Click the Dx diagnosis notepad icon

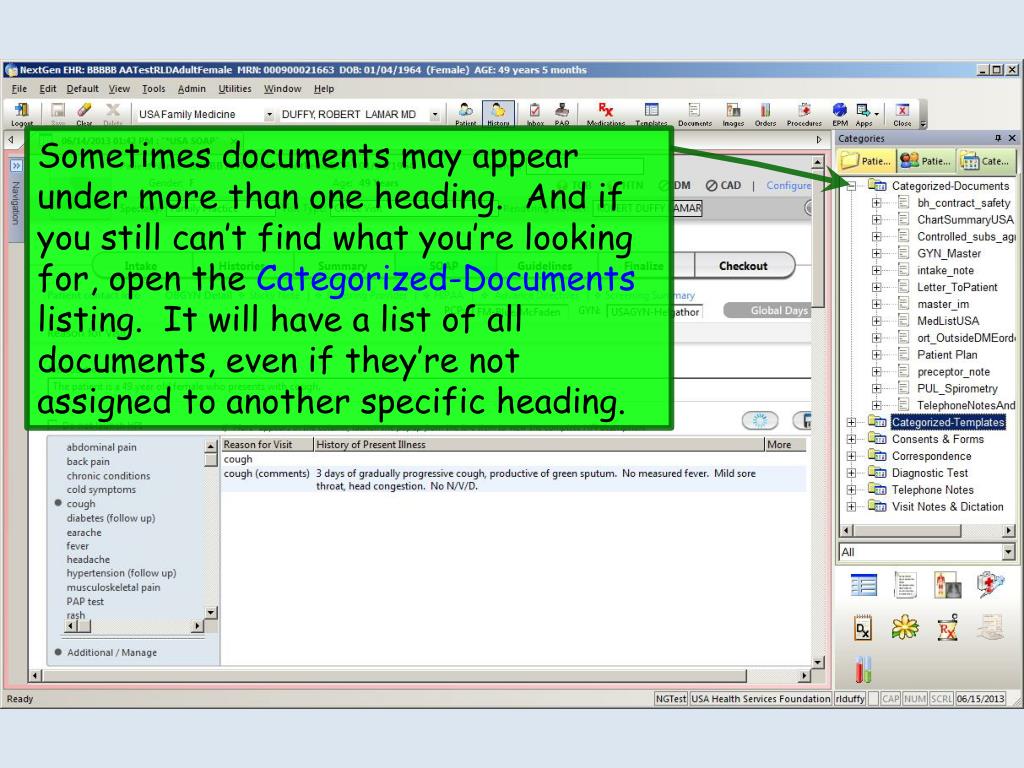pos(863,628)
